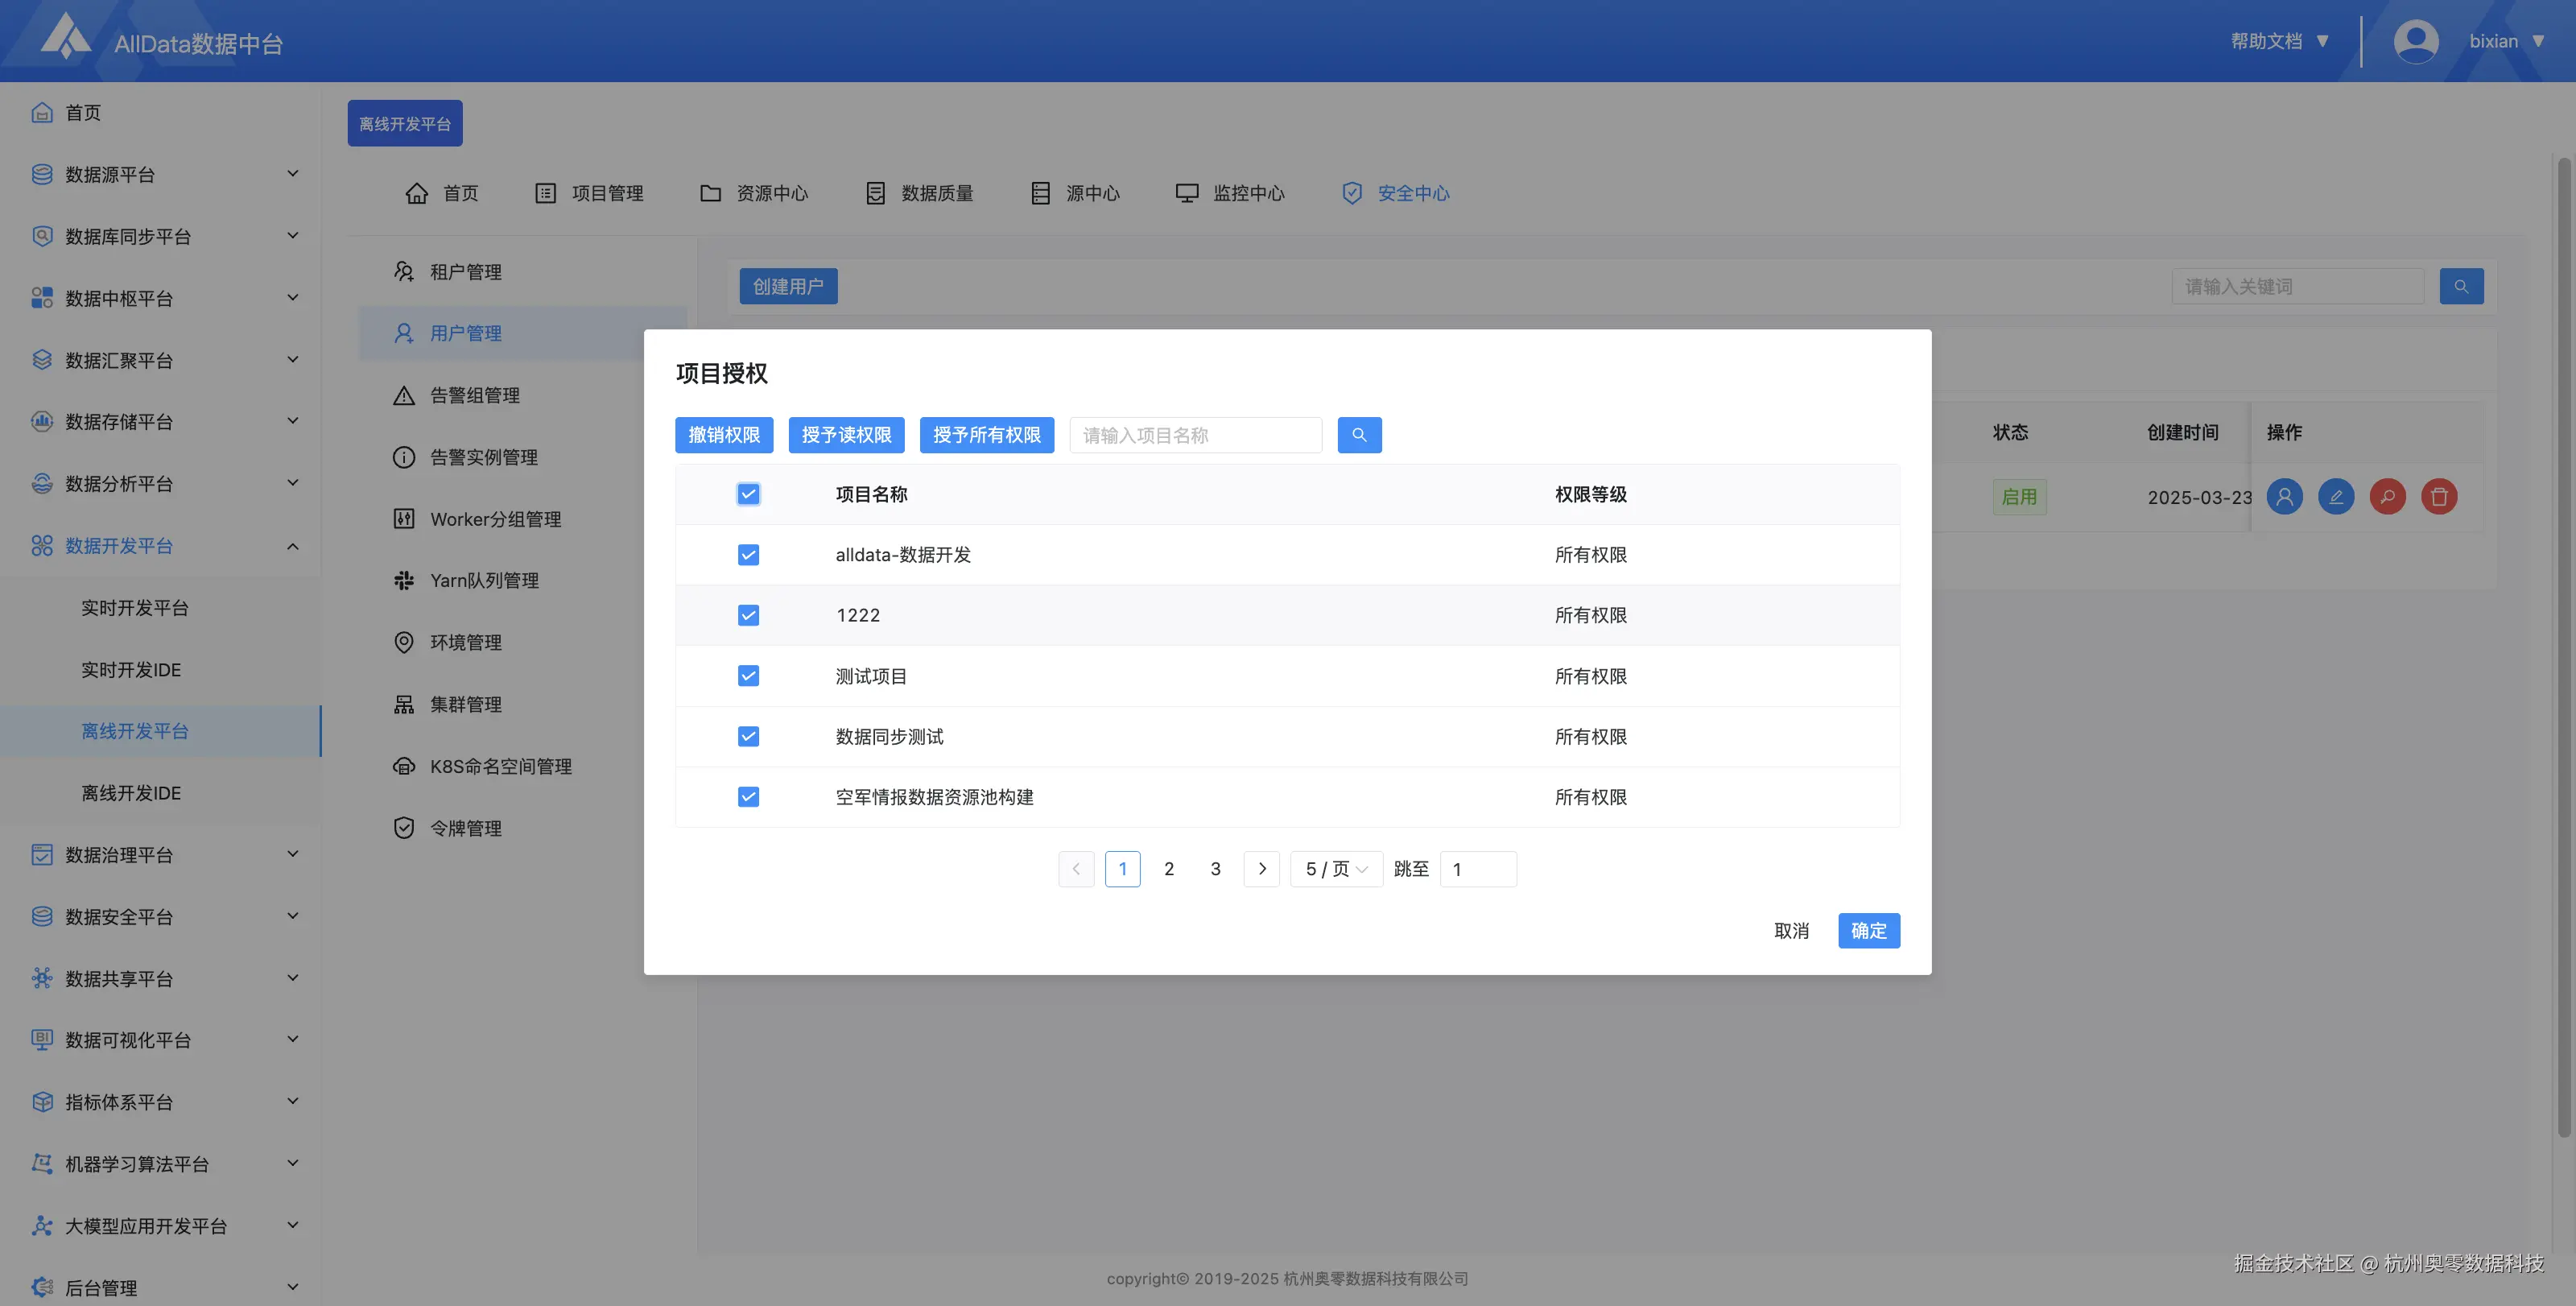Image resolution: width=2576 pixels, height=1306 pixels.
Task: Click the keyword search button at top right
Action: [x=2460, y=287]
